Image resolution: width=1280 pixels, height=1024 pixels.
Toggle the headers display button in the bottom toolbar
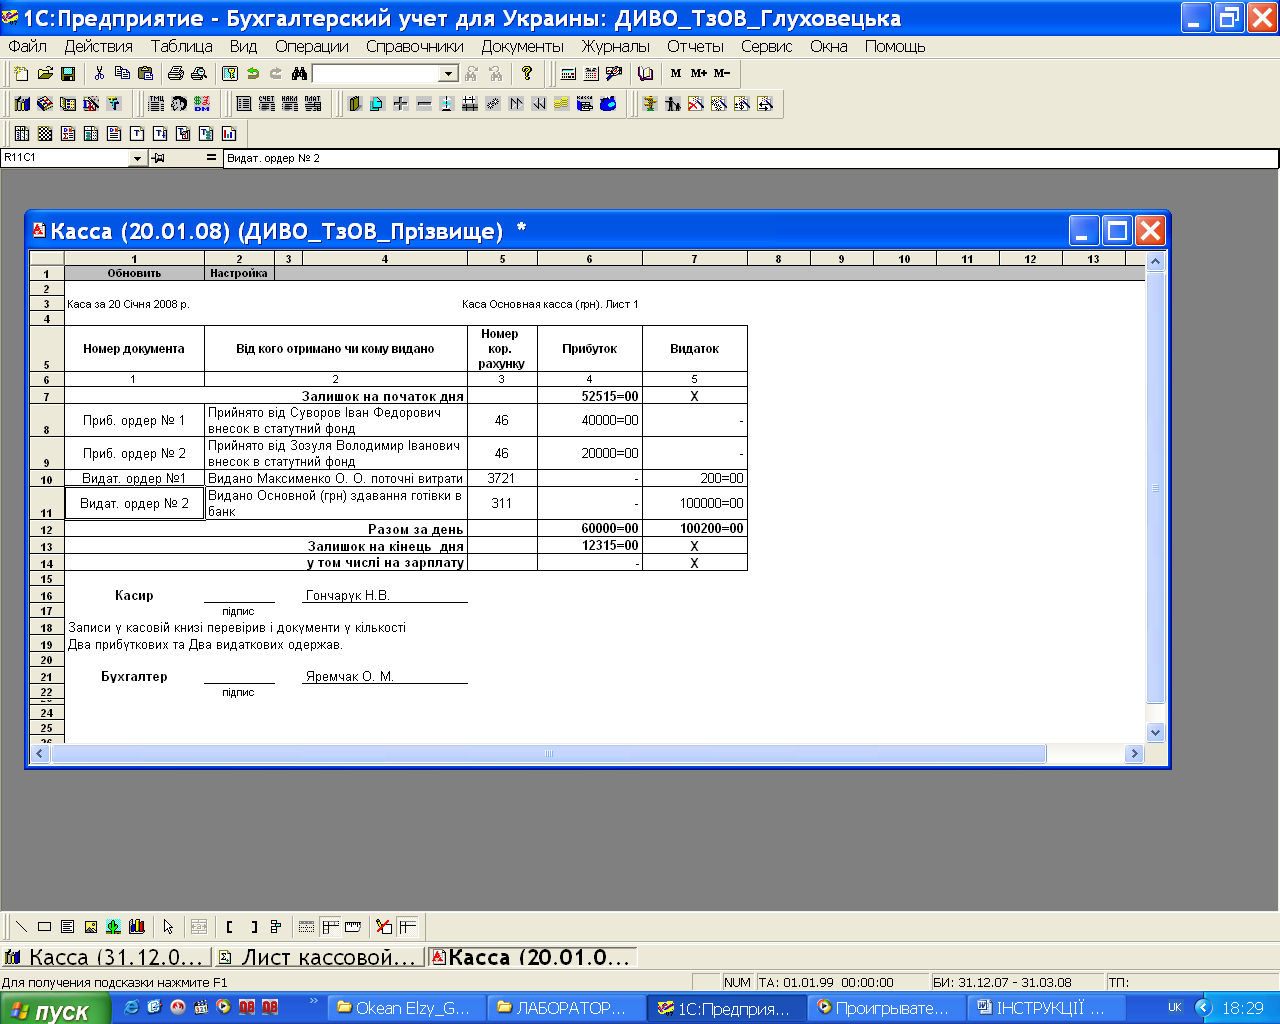330,927
